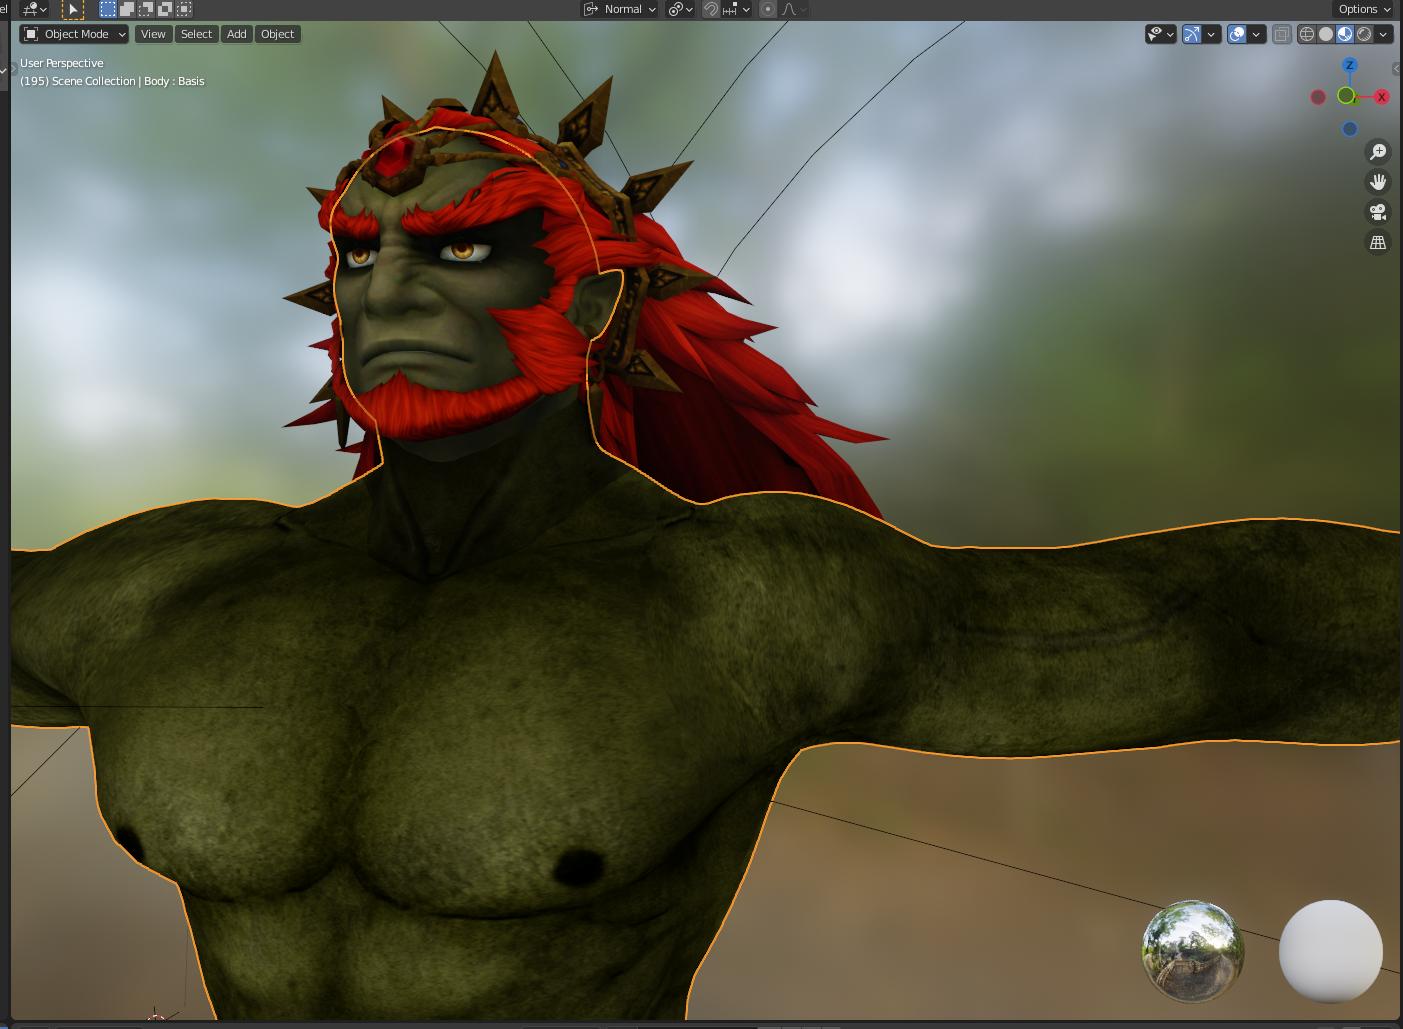Choose the invert selection mode icon
Viewport: 1403px width, 1029px height.
tap(165, 8)
